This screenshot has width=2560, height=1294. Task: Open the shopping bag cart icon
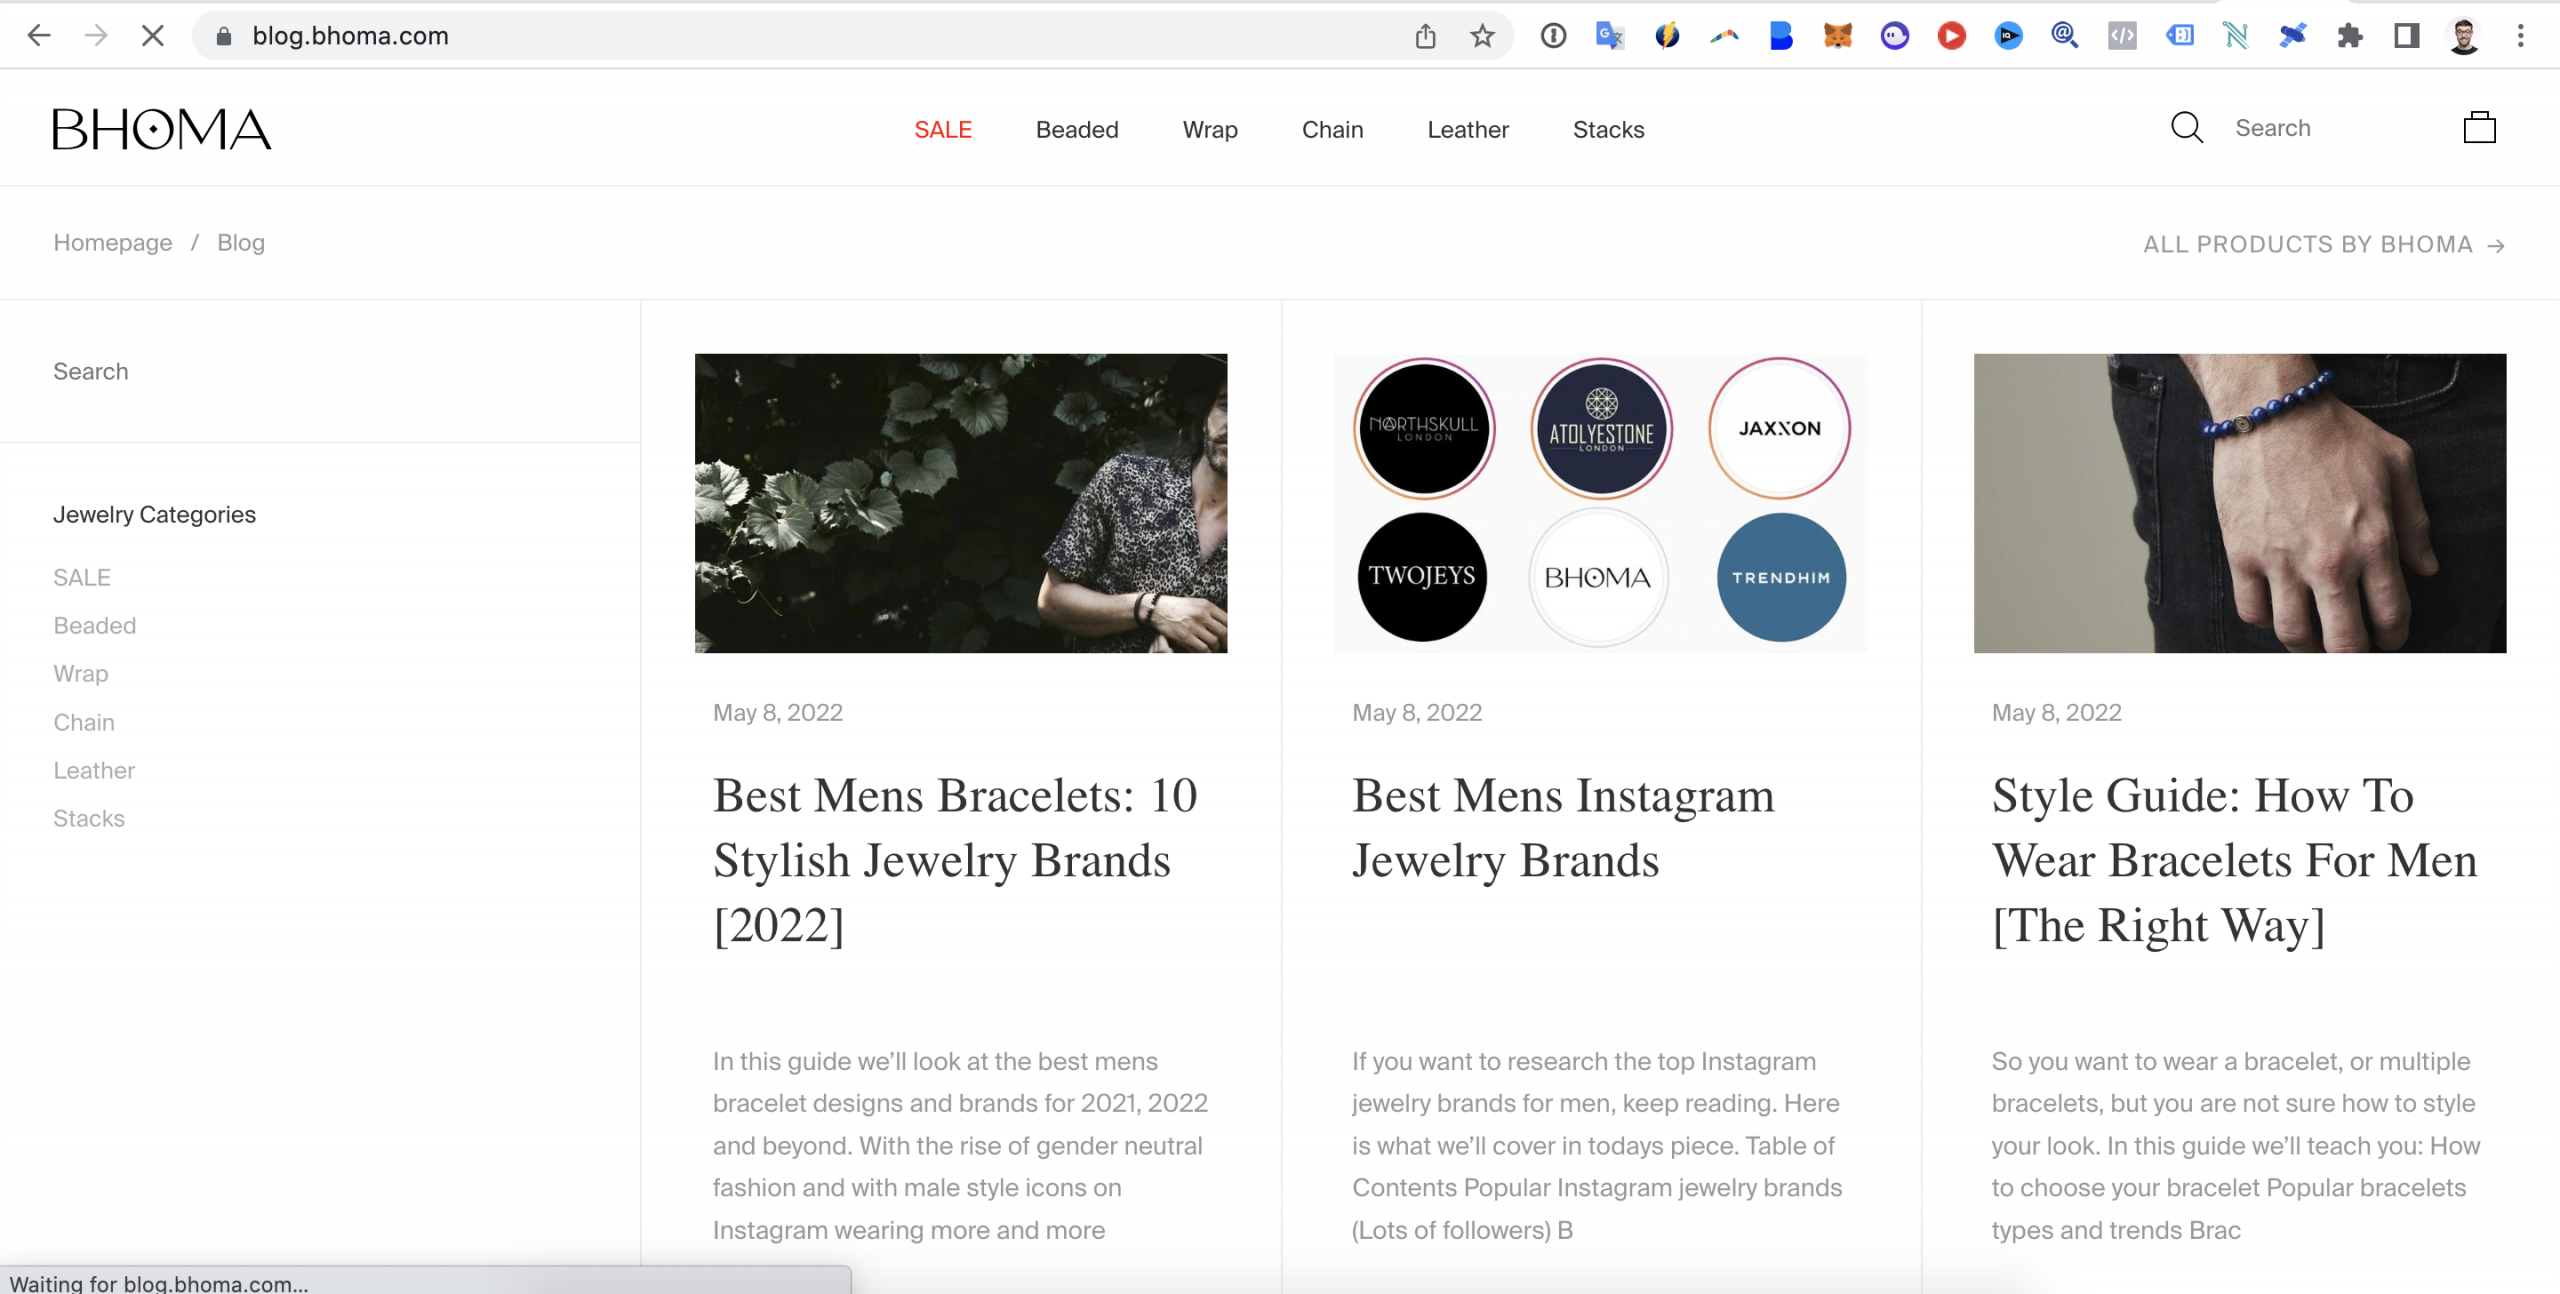2479,128
